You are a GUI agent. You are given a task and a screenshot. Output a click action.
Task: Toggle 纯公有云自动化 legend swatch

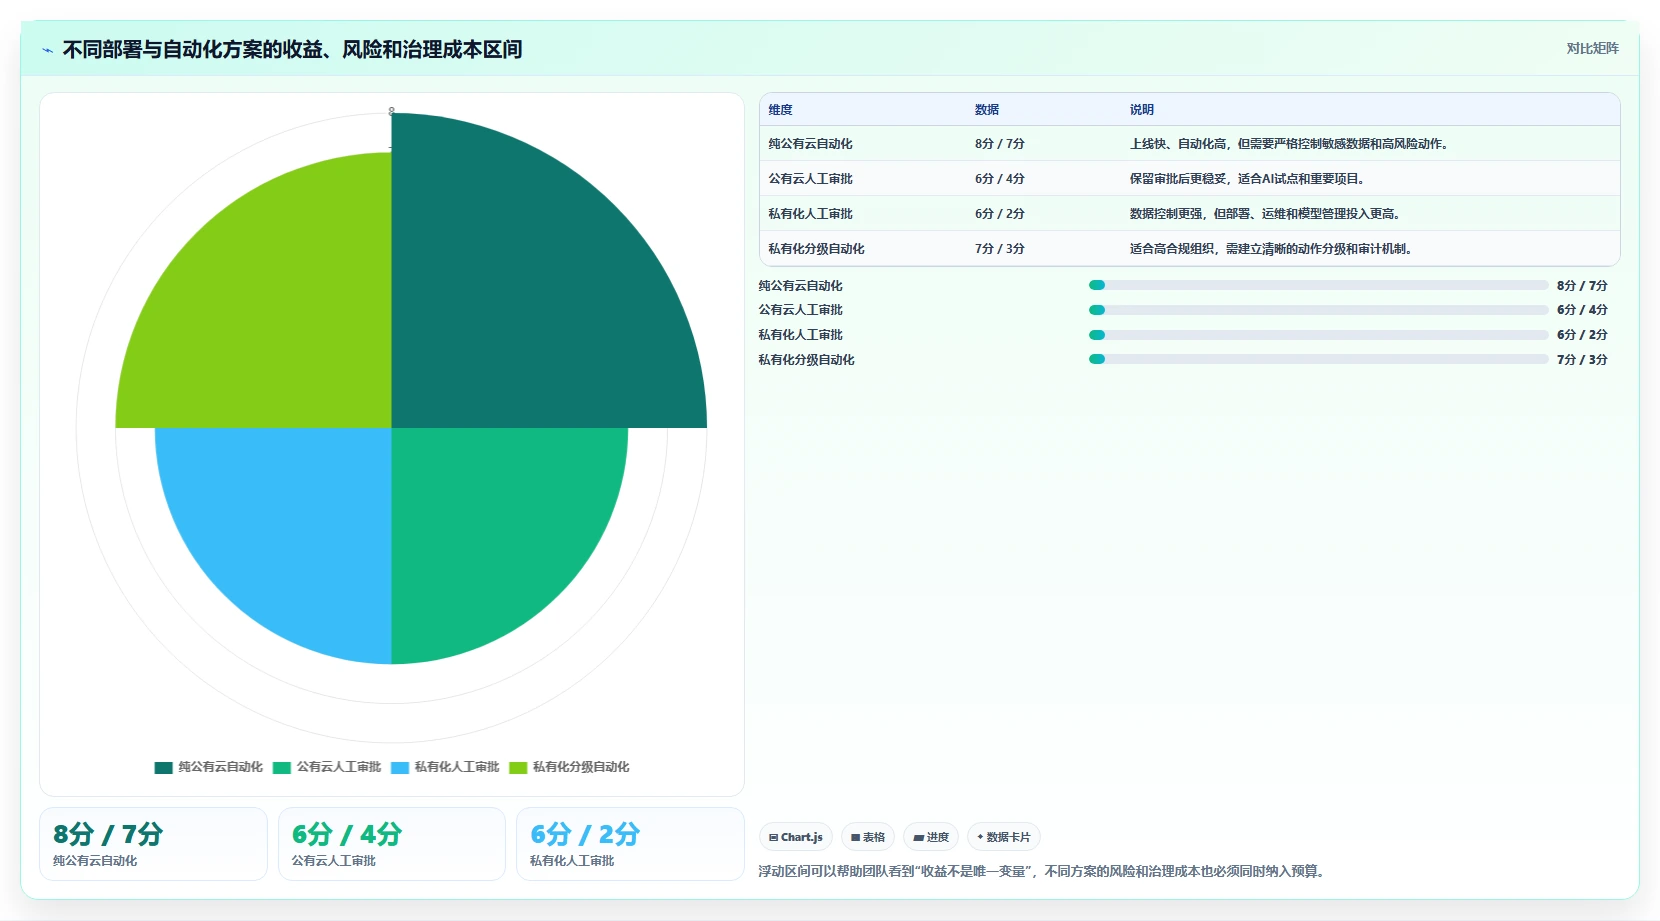[x=163, y=768]
